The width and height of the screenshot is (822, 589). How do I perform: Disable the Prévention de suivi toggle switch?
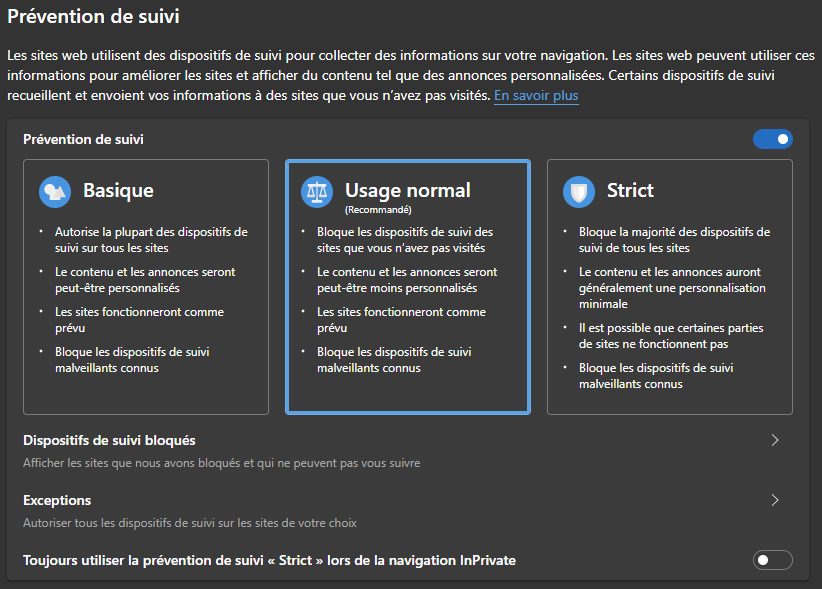point(772,139)
